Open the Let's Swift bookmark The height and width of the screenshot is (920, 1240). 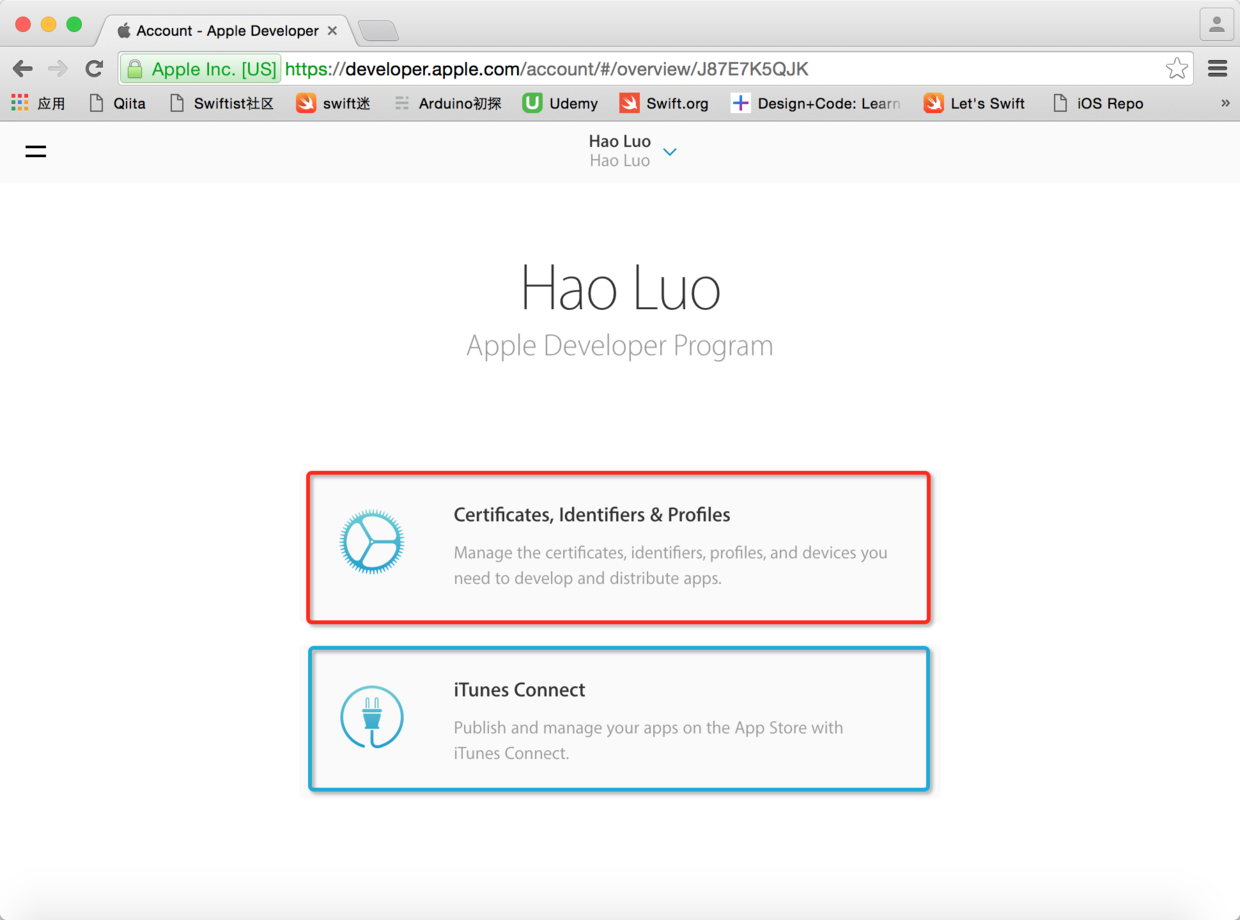click(974, 103)
